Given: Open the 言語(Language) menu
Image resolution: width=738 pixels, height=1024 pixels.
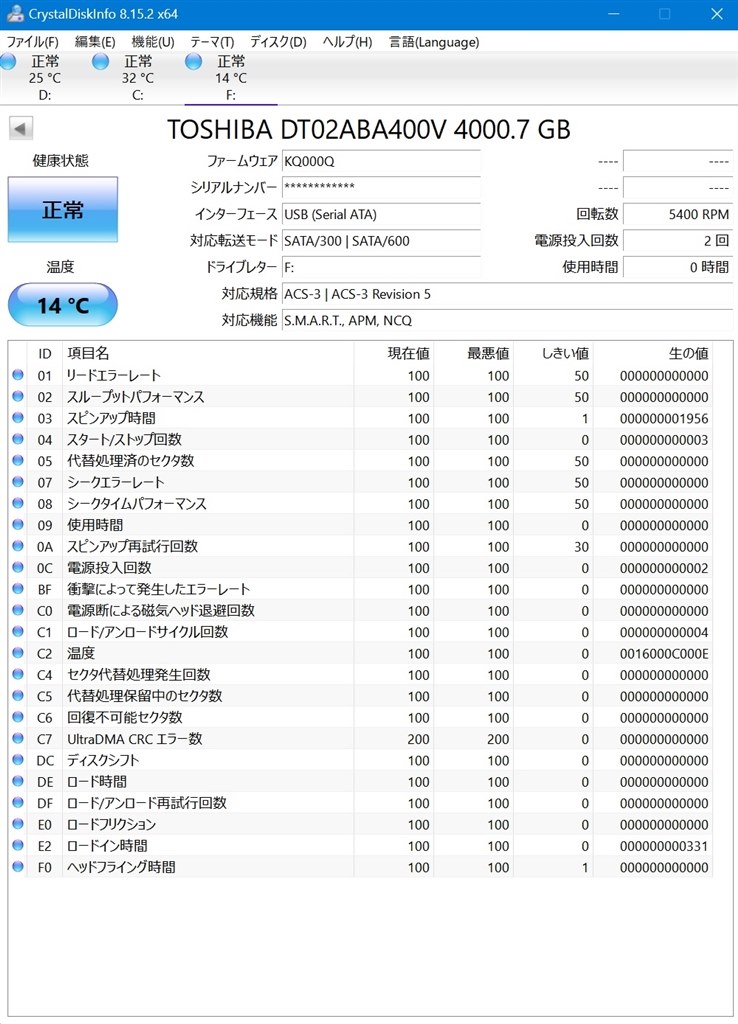Looking at the screenshot, I should point(434,42).
